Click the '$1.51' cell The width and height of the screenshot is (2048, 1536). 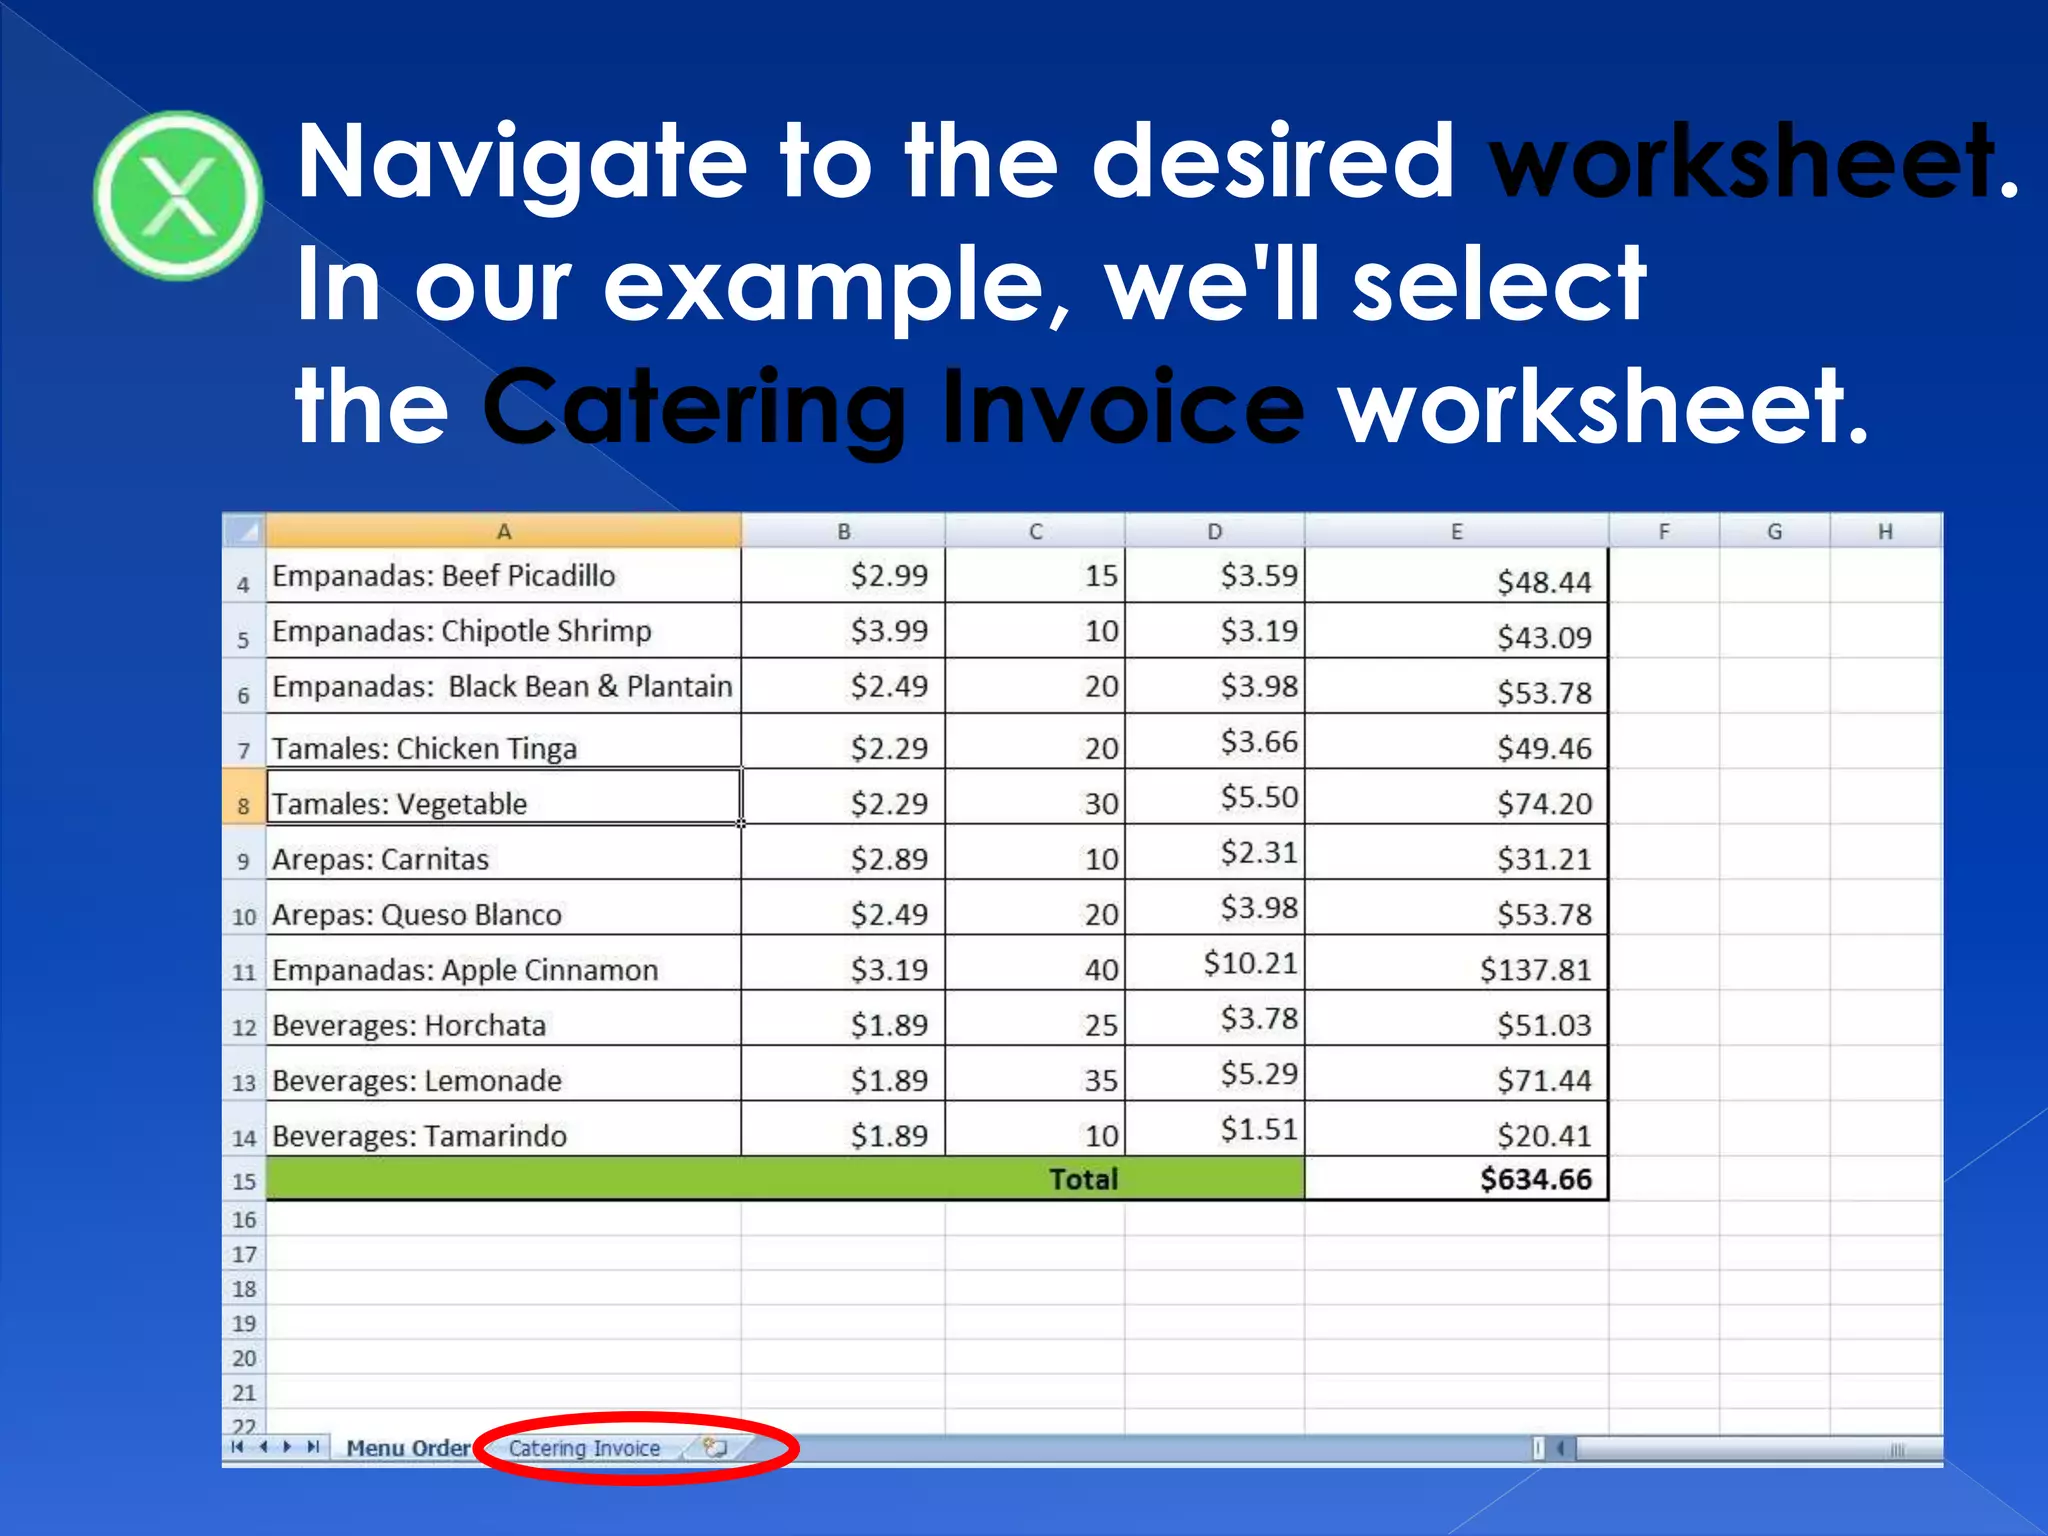(x=1214, y=1130)
